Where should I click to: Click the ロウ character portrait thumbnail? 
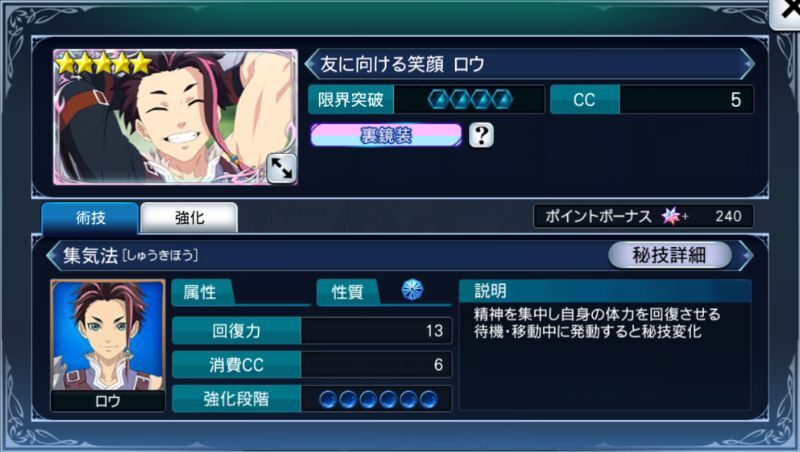108,345
